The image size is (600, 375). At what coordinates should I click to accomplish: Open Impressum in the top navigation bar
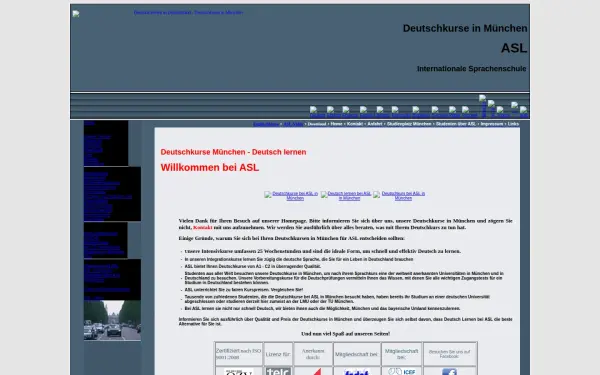[x=492, y=124]
